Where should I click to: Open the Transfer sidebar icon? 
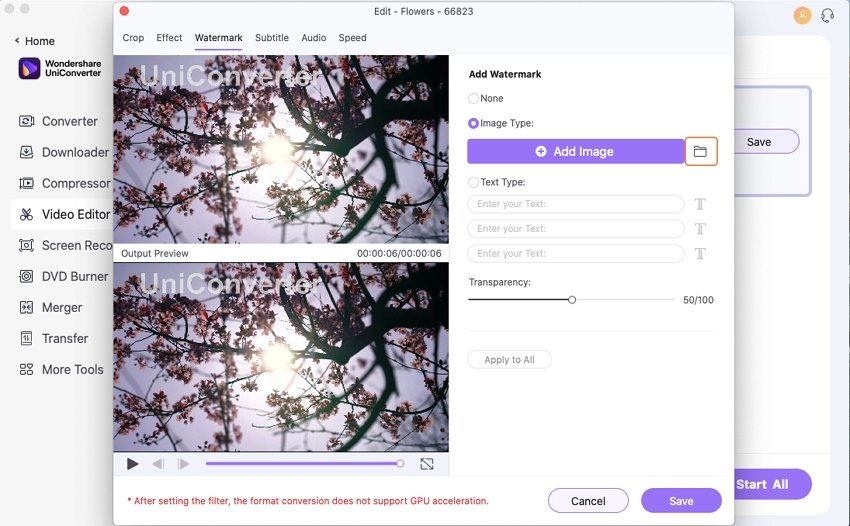click(26, 338)
